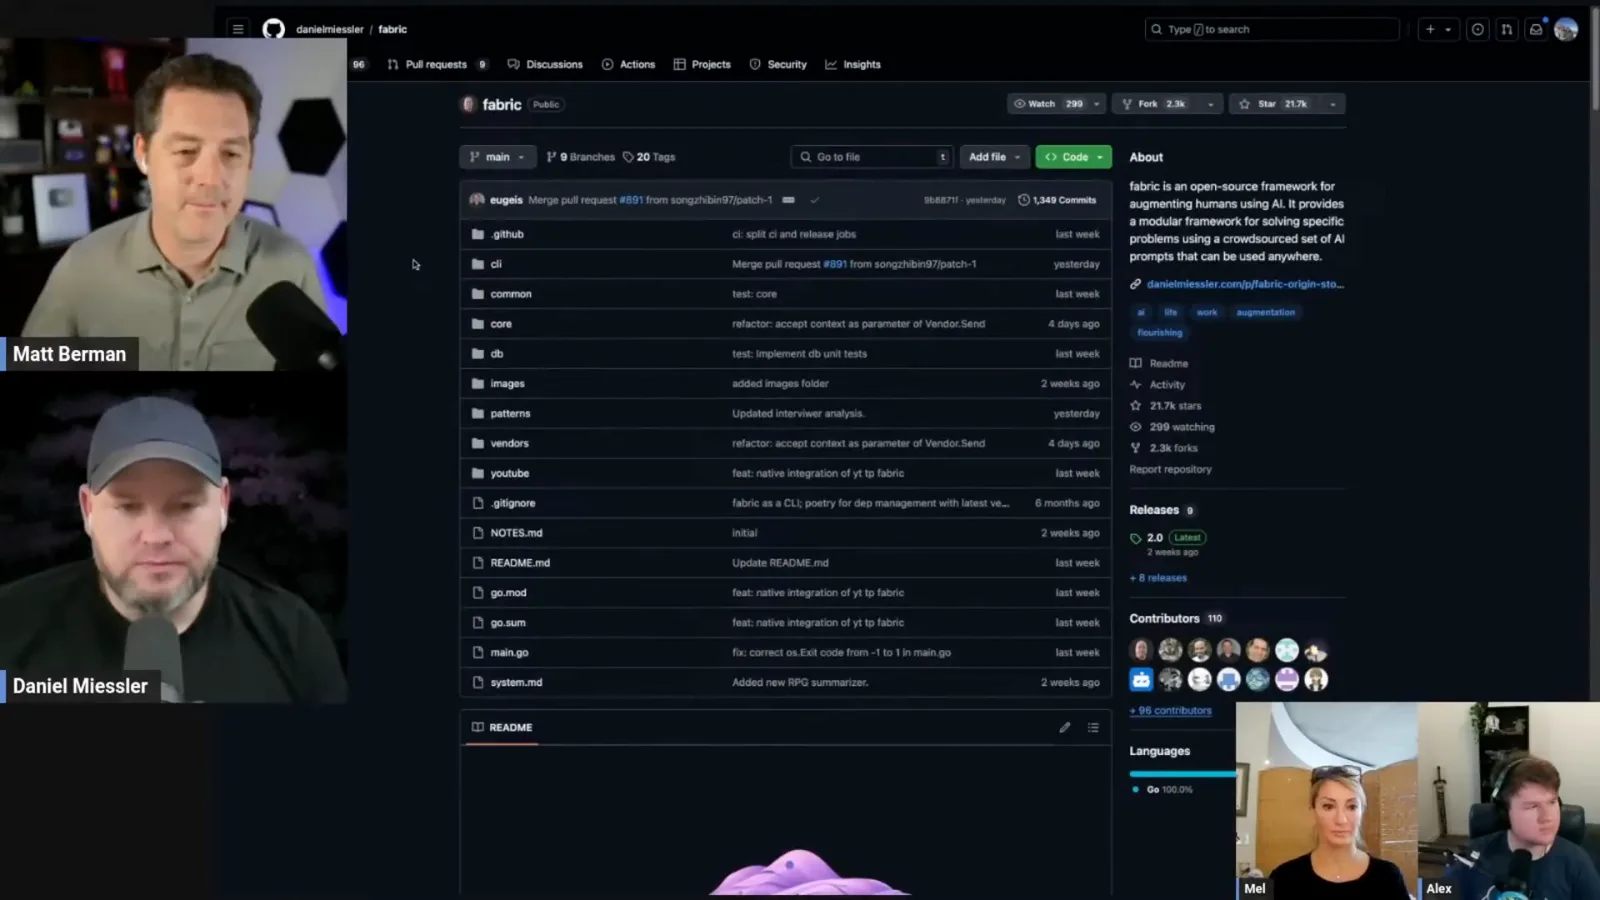Expand the Fork options dropdown arrow
Viewport: 1600px width, 900px height.
(1210, 104)
